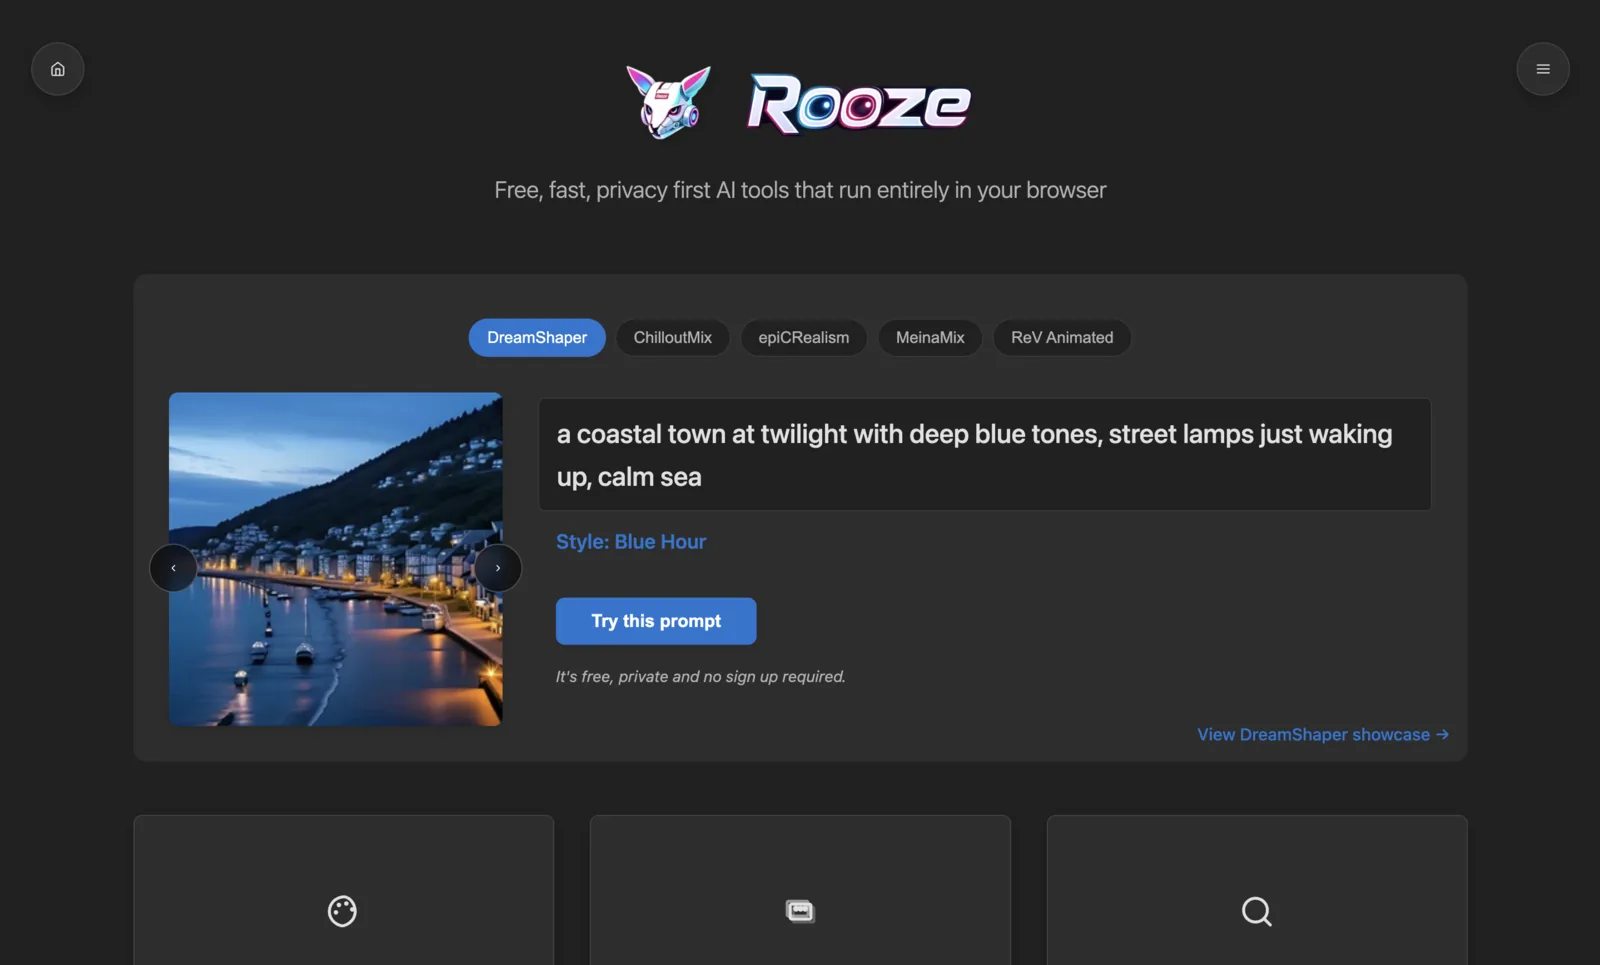Click the Rooze wordmark logo
The image size is (1600, 965).
click(859, 104)
